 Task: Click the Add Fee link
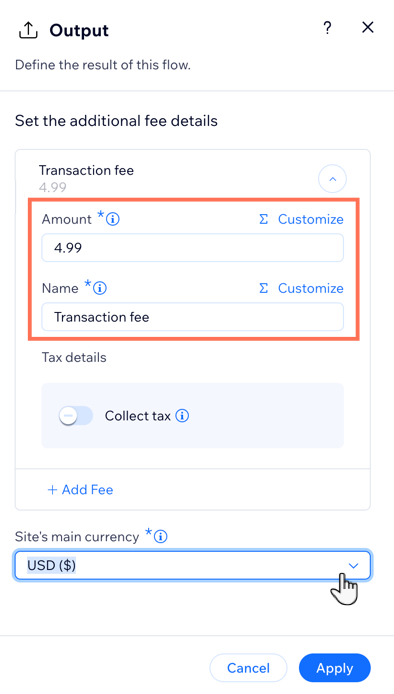pyautogui.click(x=80, y=490)
